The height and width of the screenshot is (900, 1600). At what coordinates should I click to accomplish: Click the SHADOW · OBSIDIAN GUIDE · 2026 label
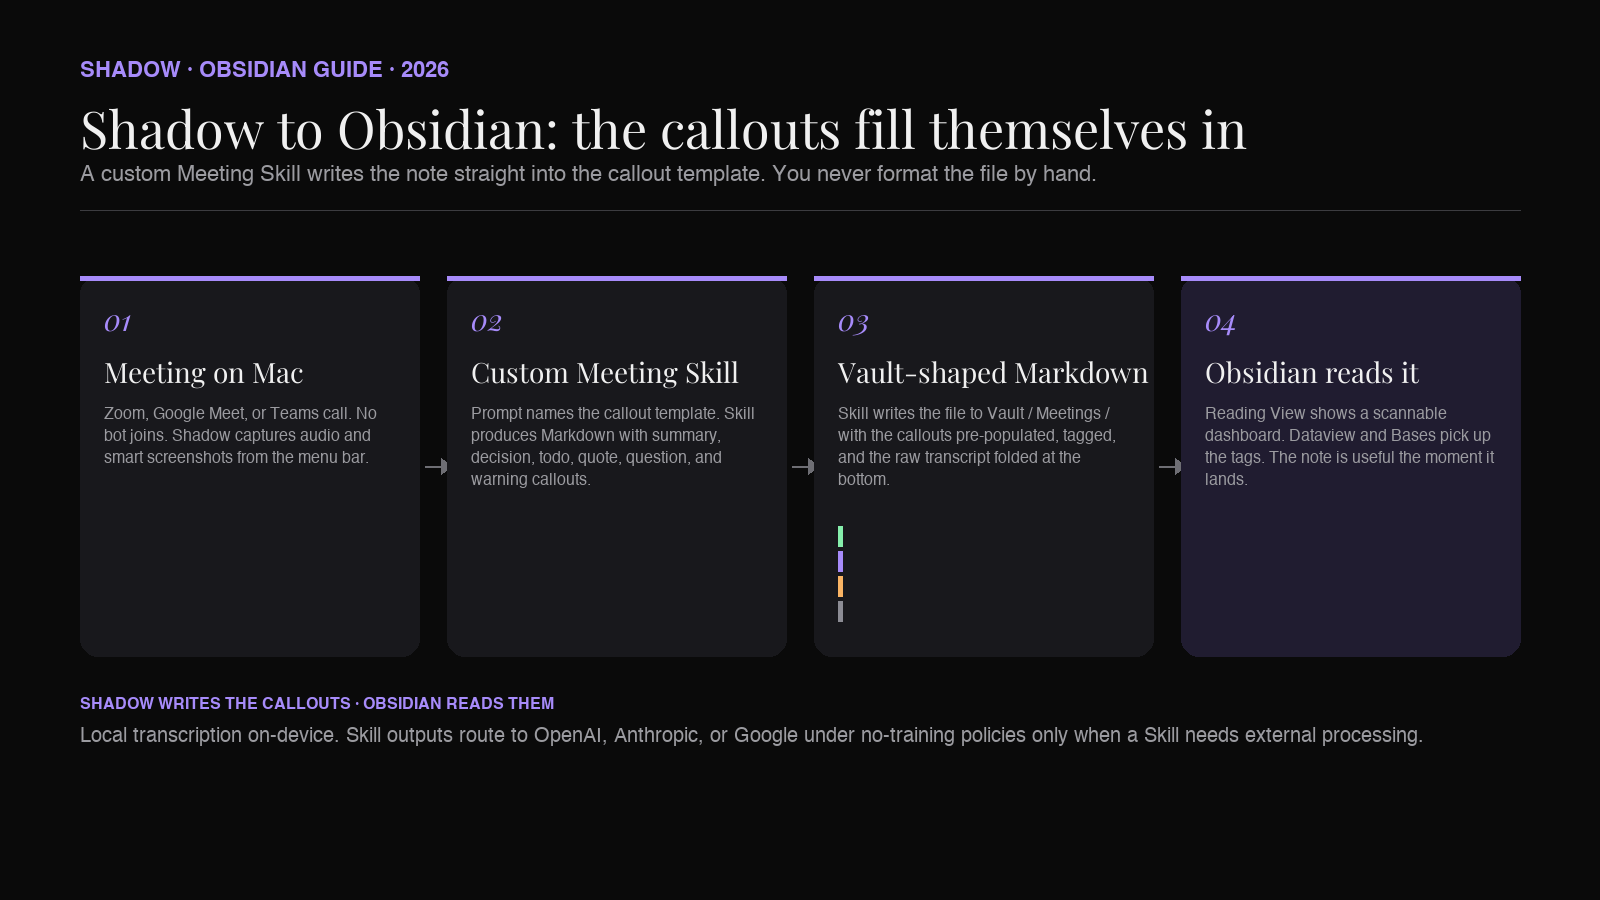click(264, 70)
